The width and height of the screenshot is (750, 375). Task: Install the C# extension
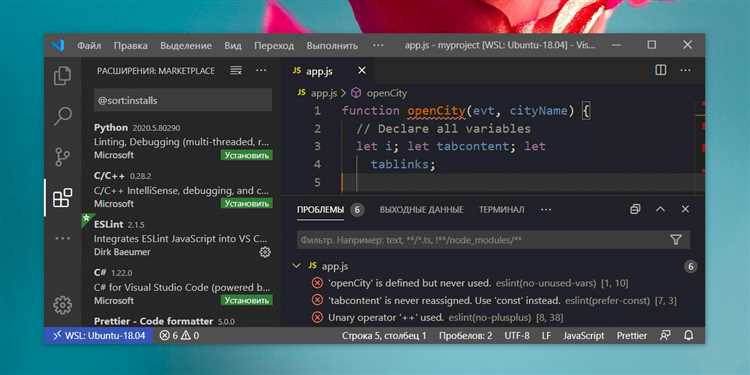[246, 300]
